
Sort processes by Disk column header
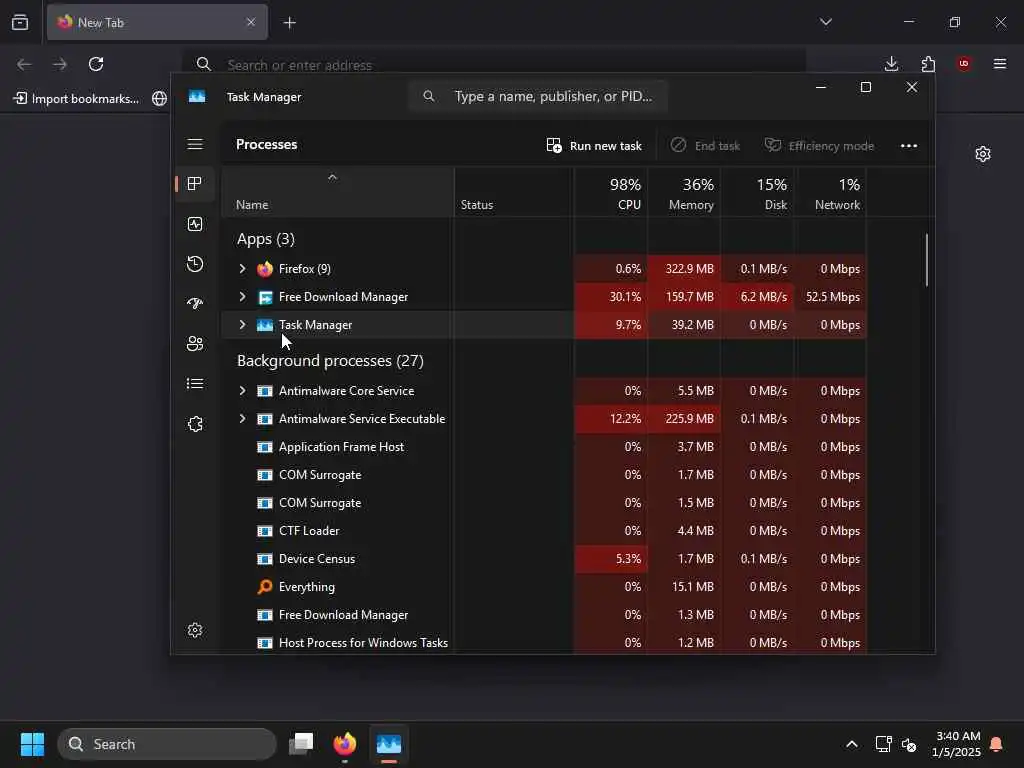(758, 193)
